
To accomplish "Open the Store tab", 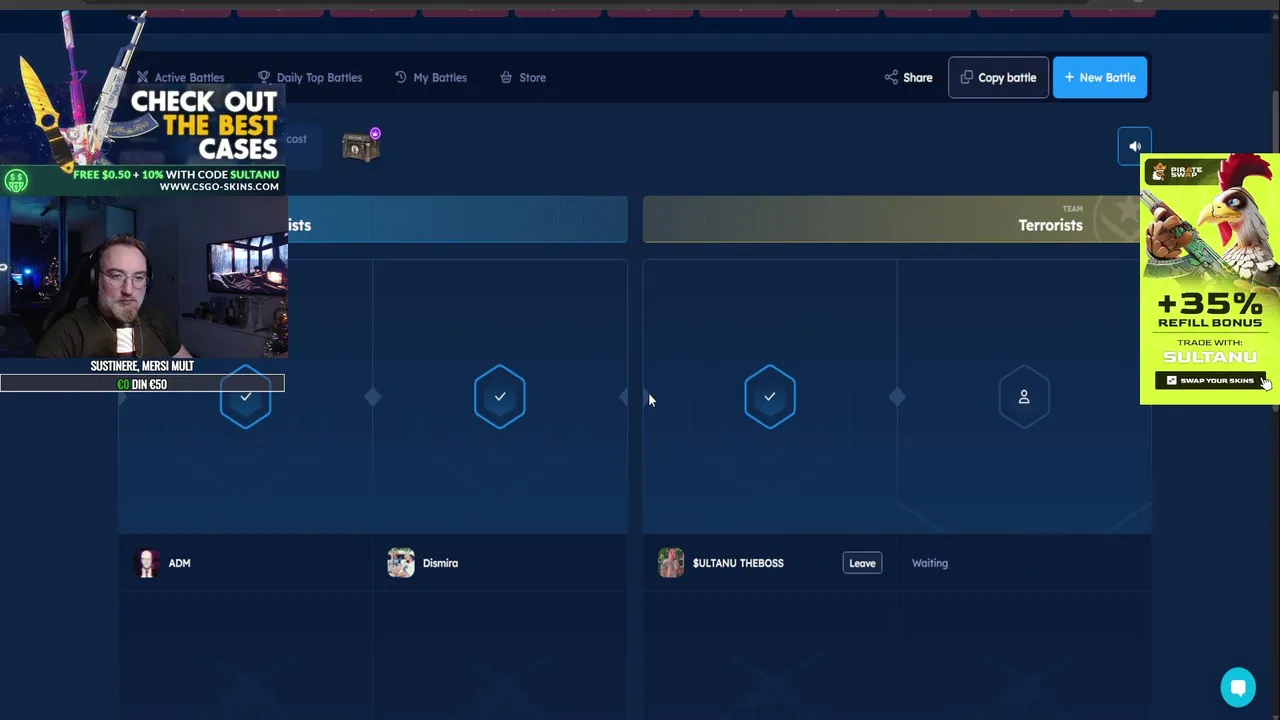I will click(522, 77).
